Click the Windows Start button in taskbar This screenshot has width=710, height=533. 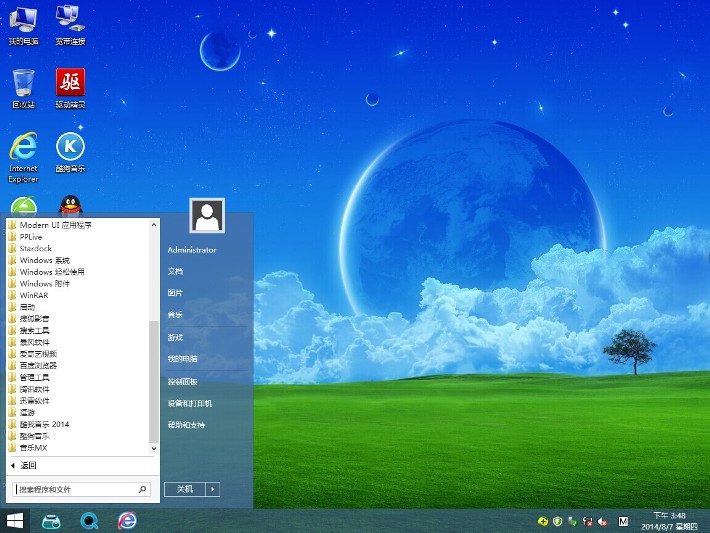[x=15, y=520]
